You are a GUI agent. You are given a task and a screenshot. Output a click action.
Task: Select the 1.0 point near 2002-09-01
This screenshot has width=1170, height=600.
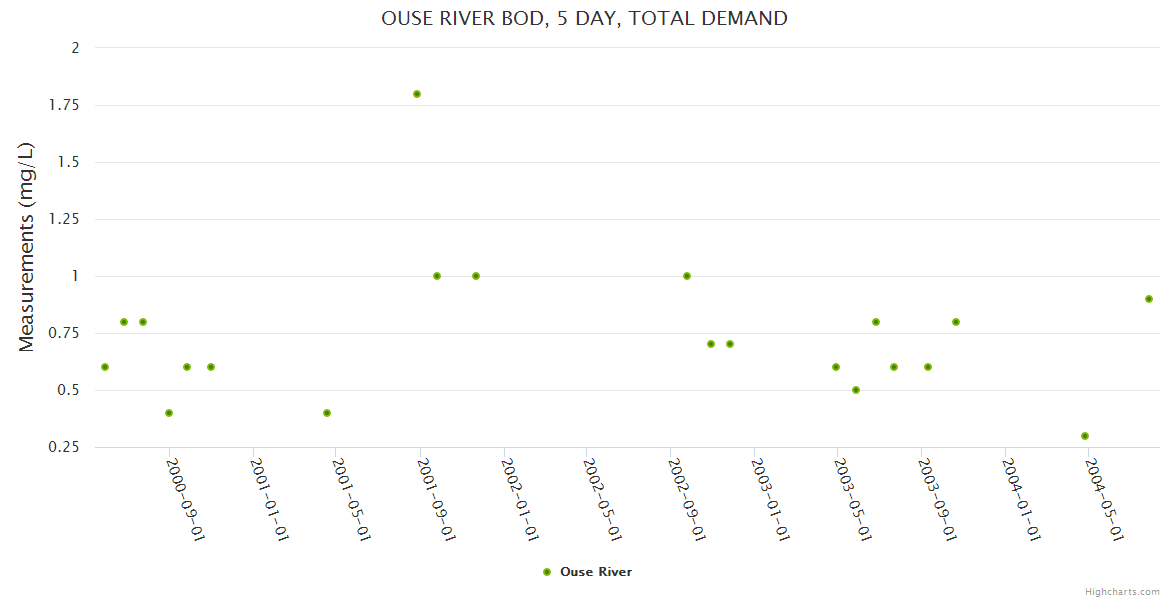687,276
